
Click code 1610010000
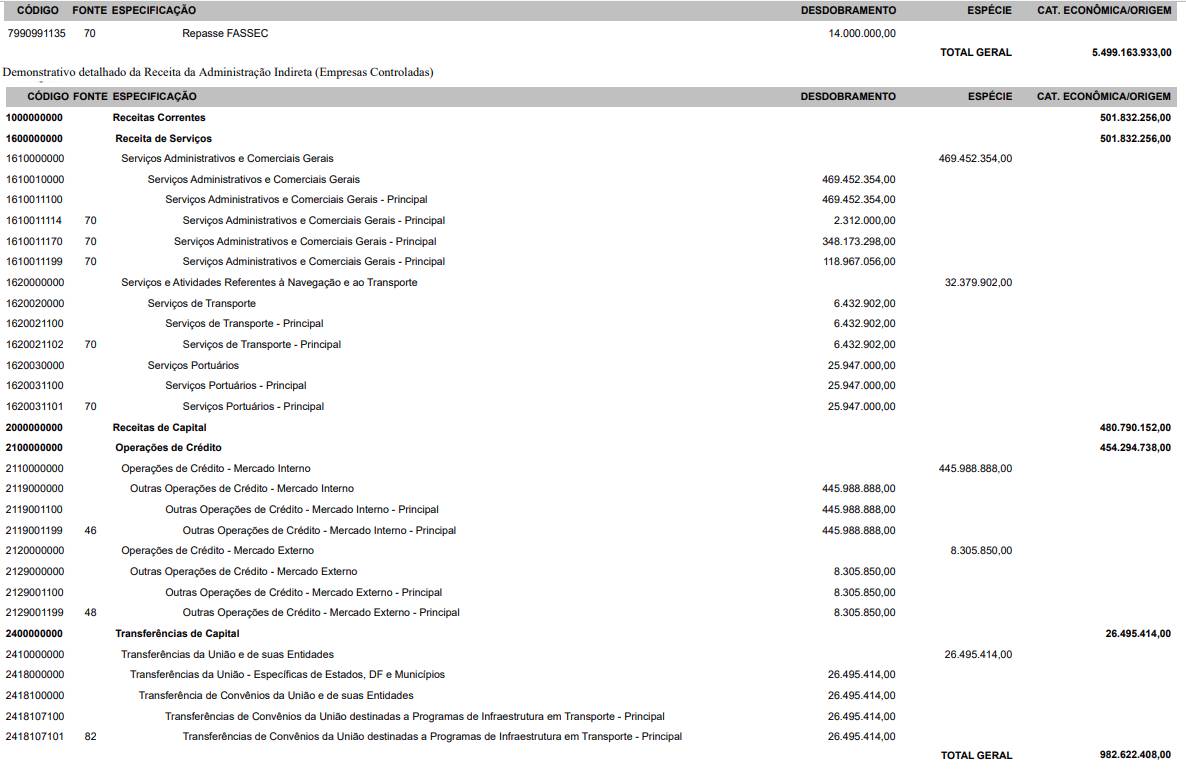35,179
